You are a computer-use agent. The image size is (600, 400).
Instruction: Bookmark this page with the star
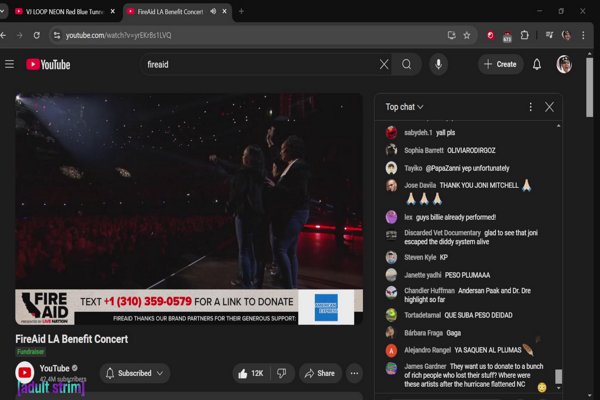click(x=467, y=35)
